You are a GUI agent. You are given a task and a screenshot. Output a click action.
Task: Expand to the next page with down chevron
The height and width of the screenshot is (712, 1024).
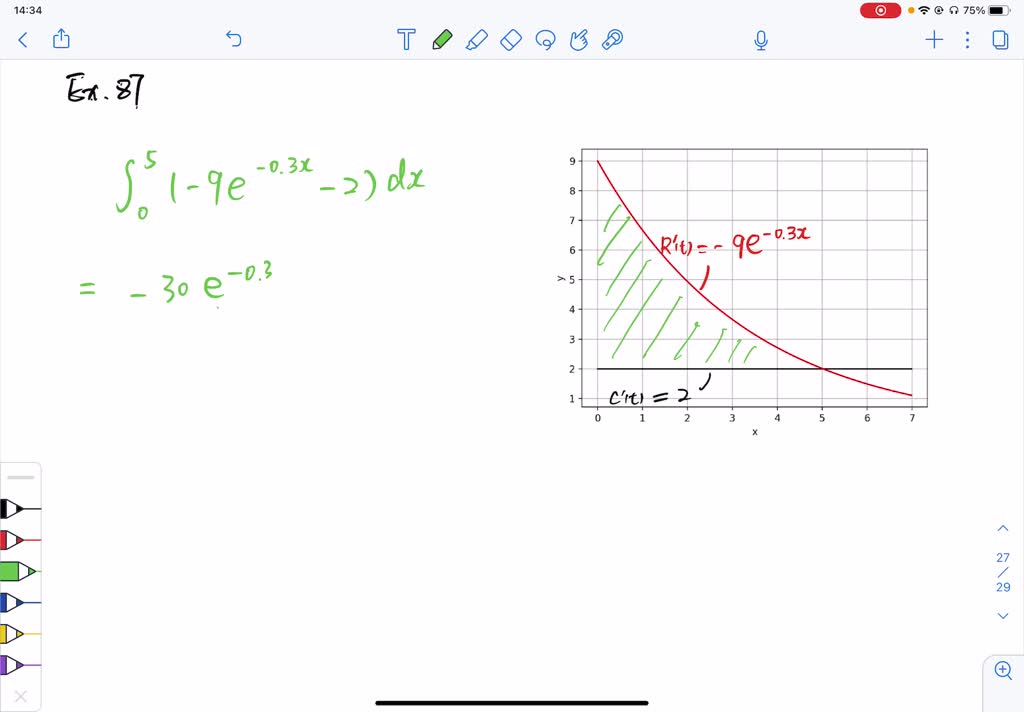[x=1003, y=617]
